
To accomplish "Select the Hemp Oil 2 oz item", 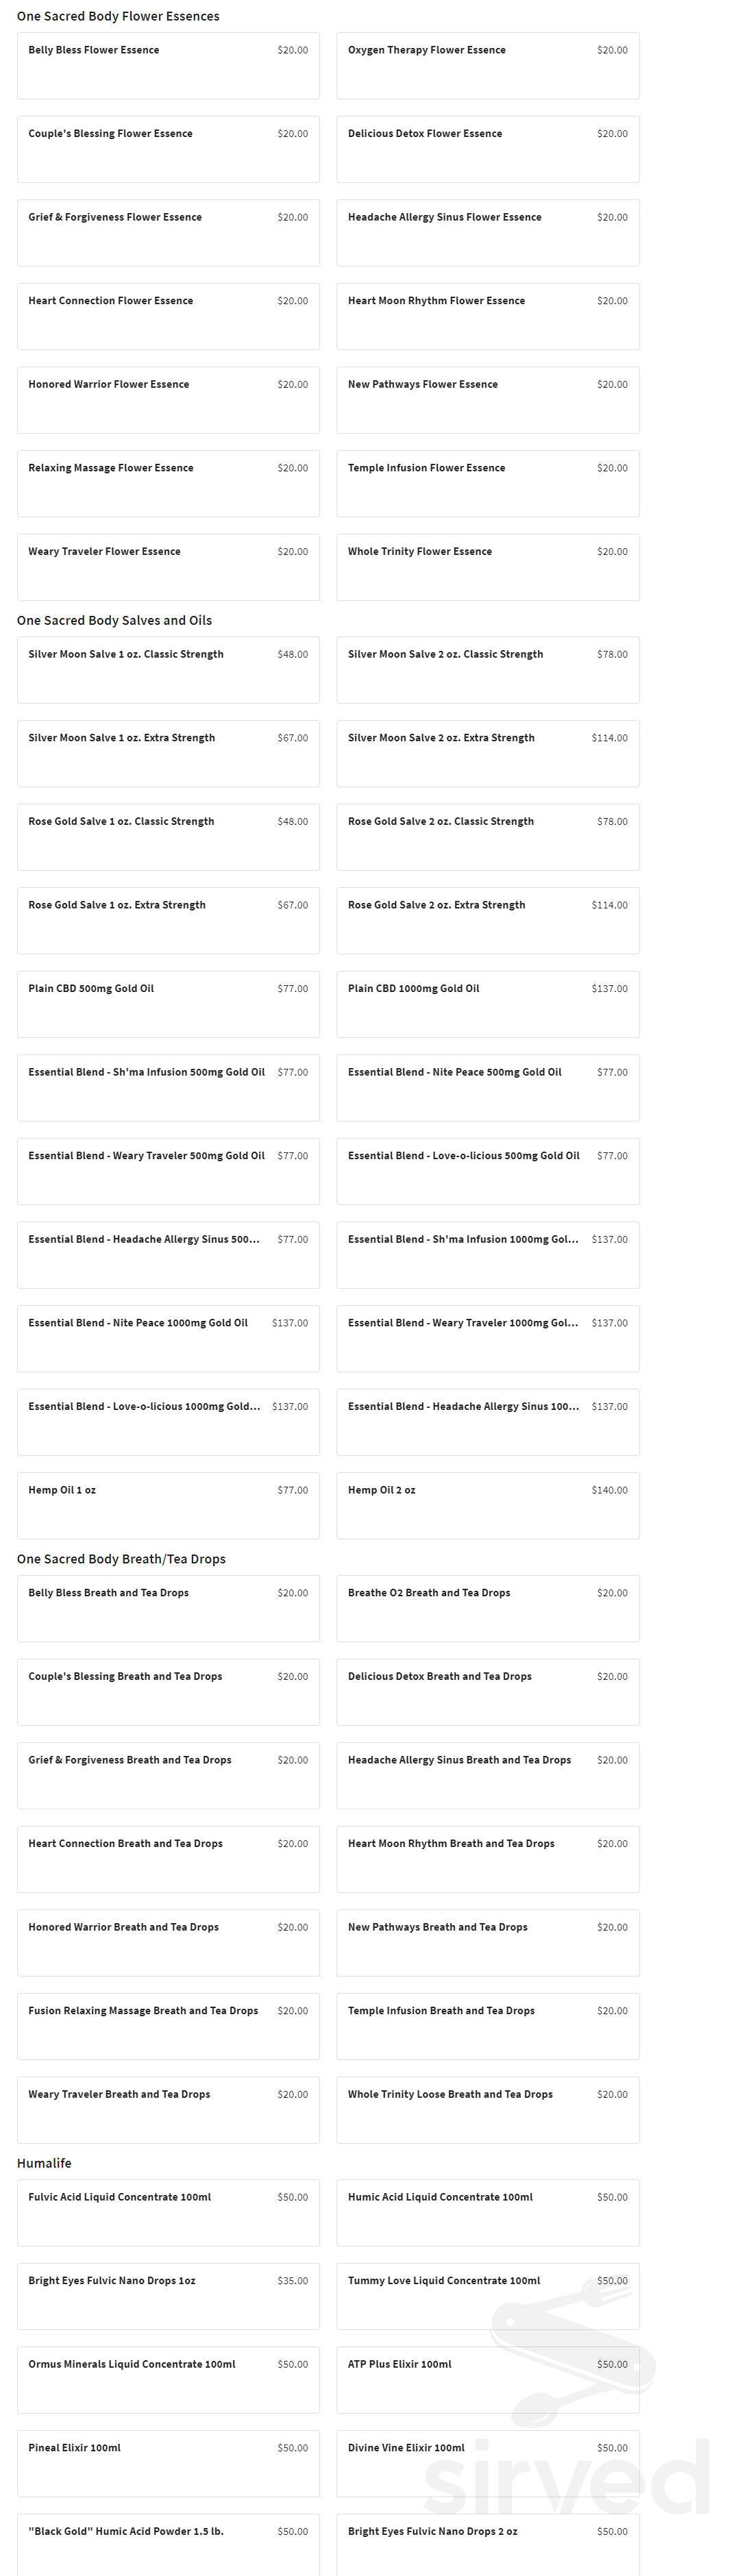I will pyautogui.click(x=488, y=1506).
